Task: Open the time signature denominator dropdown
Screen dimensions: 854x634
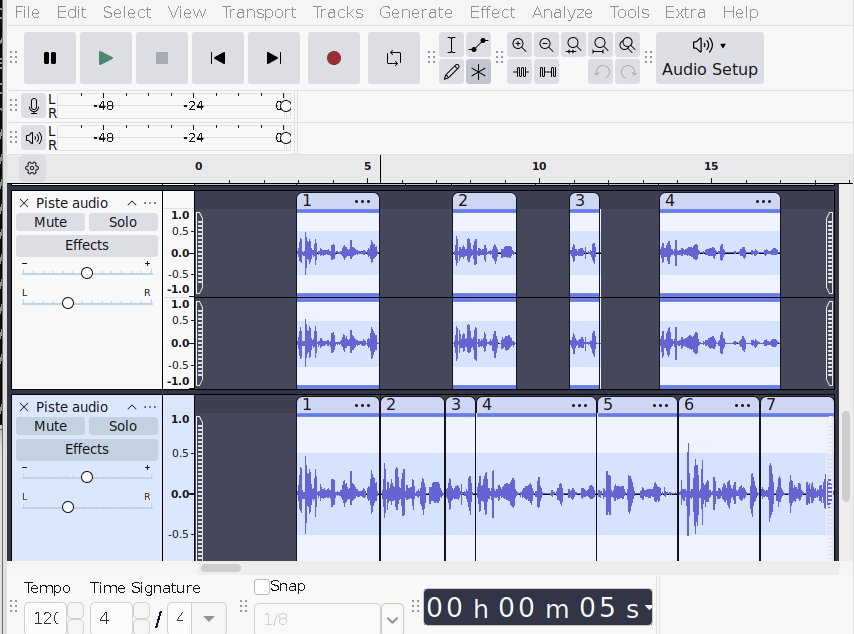Action: click(x=208, y=618)
